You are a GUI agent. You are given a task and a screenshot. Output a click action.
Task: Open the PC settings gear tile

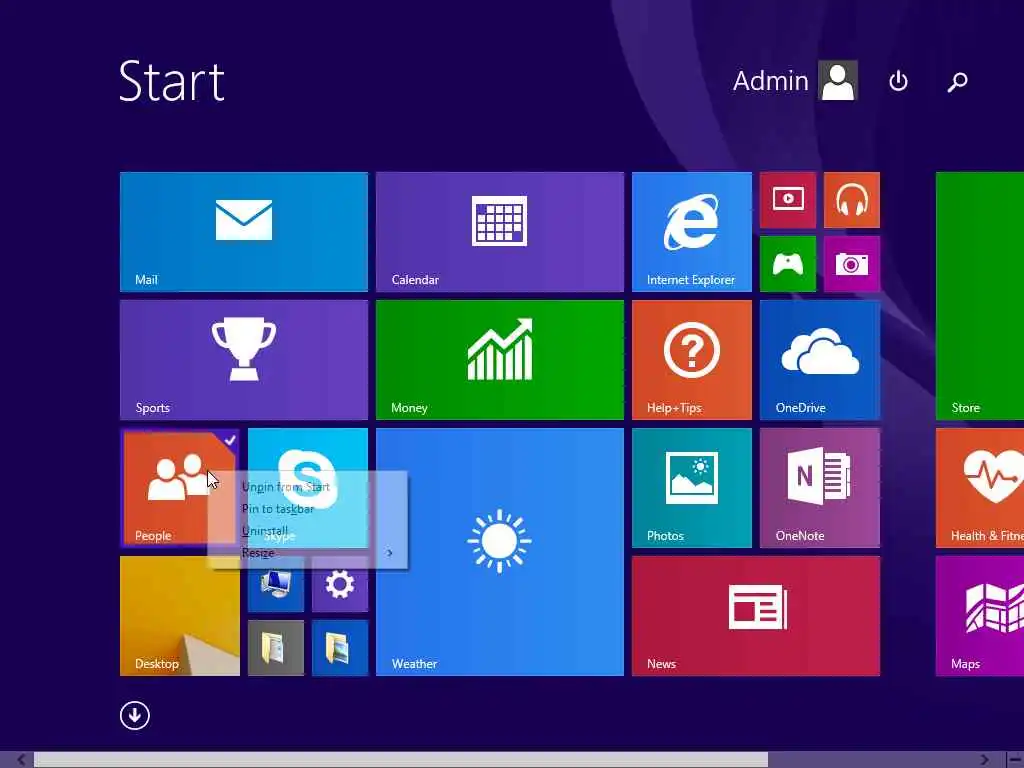click(x=340, y=590)
